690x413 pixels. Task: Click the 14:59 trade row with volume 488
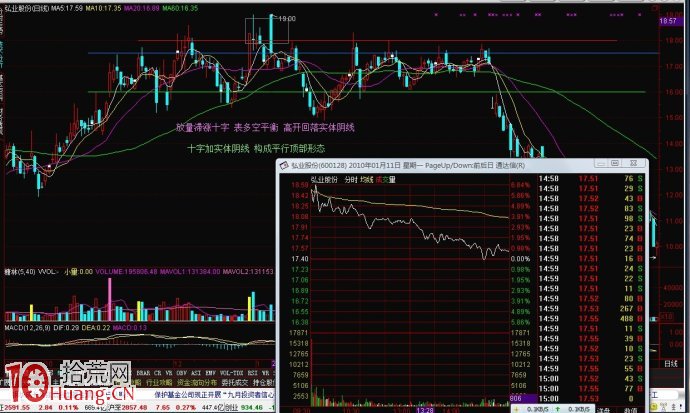(591, 318)
